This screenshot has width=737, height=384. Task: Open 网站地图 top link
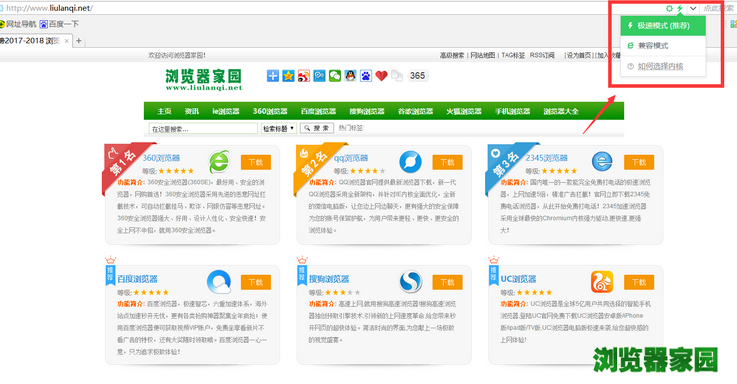pos(483,55)
